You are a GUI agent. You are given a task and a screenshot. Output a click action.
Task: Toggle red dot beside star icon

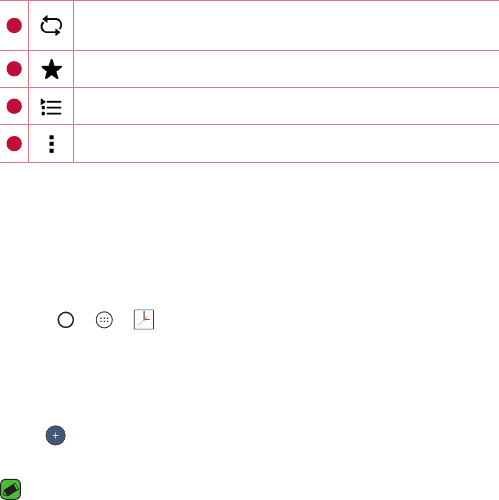(x=14, y=69)
